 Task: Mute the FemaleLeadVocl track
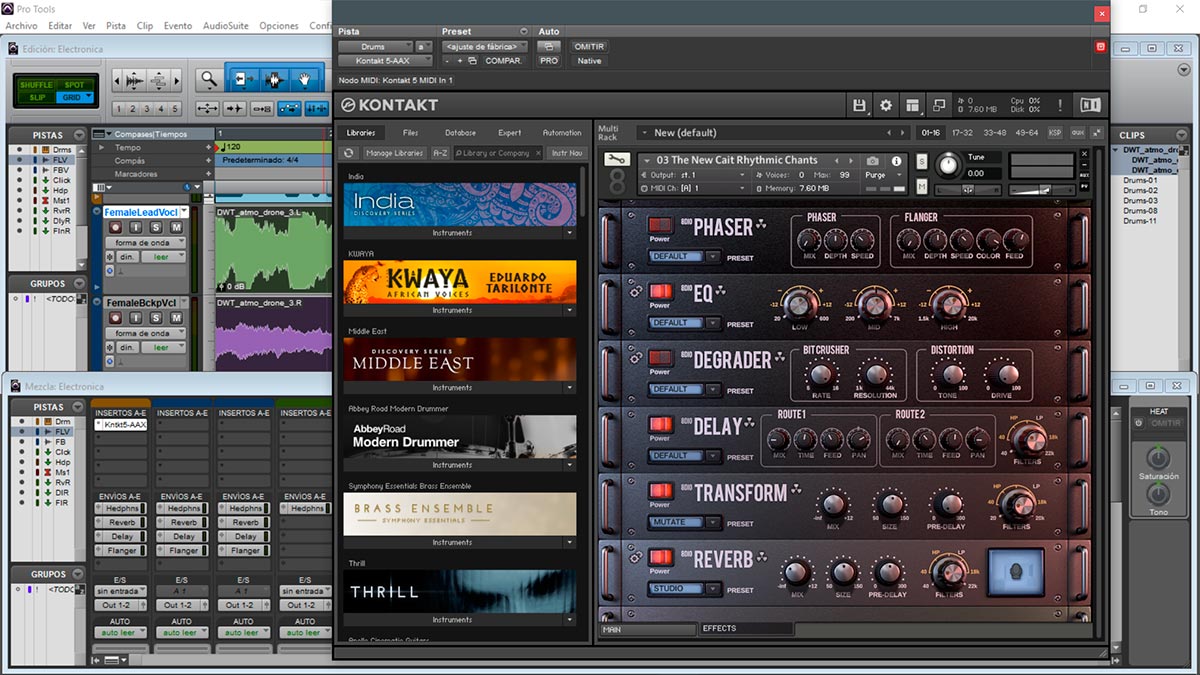coord(176,228)
